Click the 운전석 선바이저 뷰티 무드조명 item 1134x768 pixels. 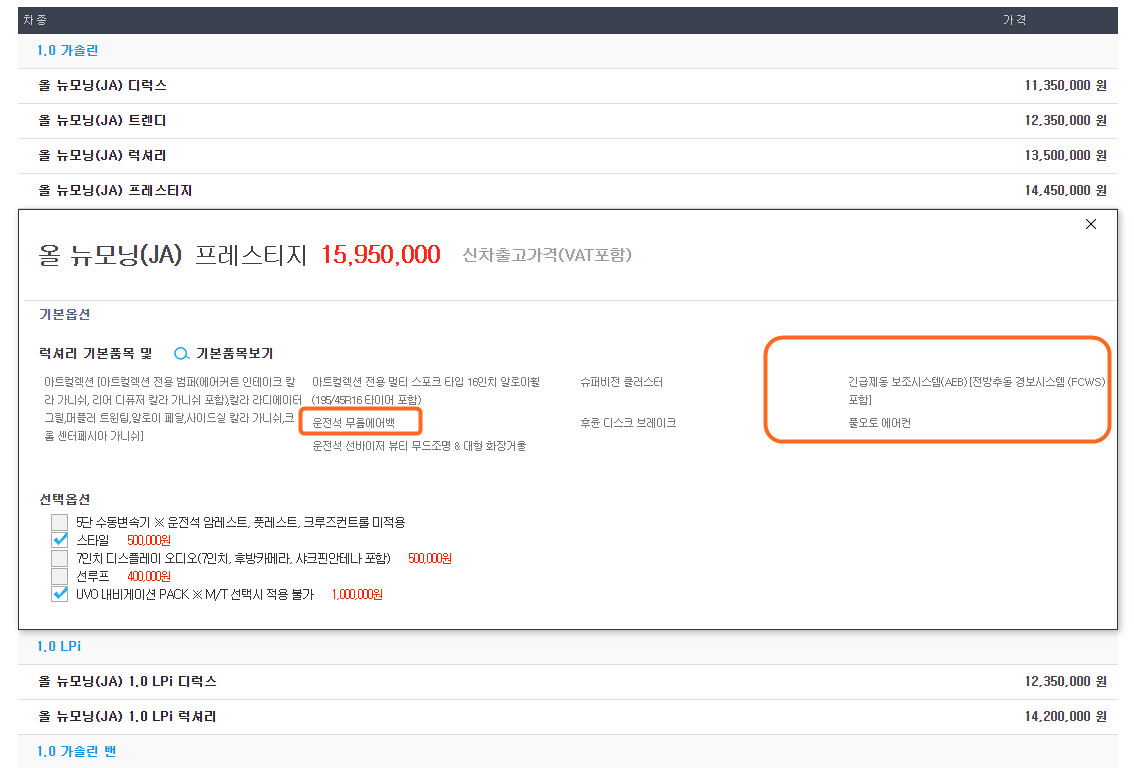(419, 446)
